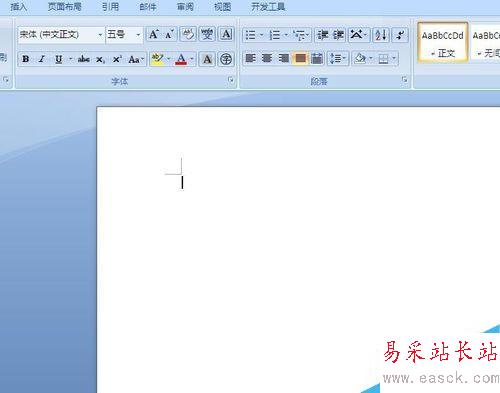Open the bullet list style dropdown arrow

click(262, 35)
